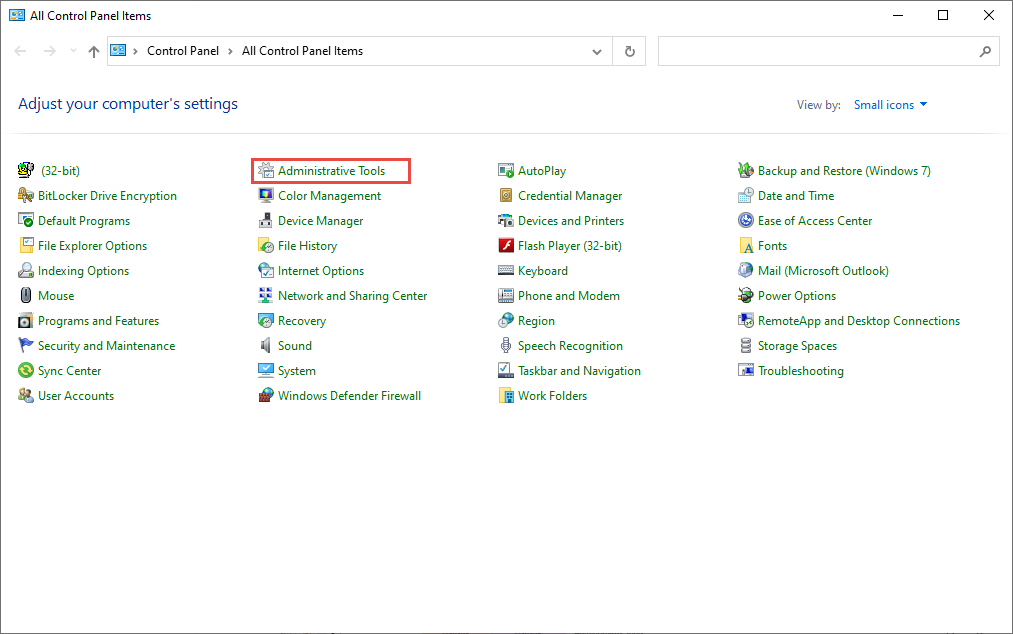Viewport: 1013px width, 634px height.
Task: Open the Credential Manager safe icon
Action: tap(506, 196)
